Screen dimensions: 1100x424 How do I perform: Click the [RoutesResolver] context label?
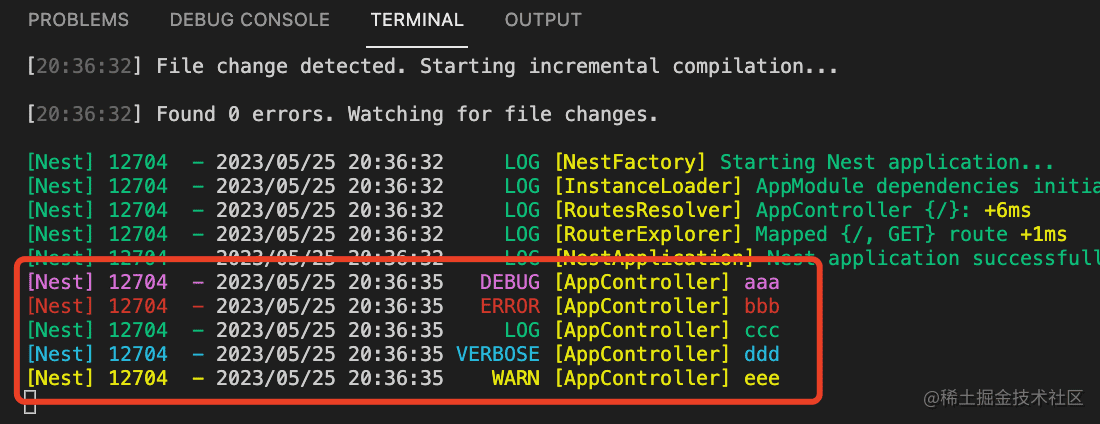pyautogui.click(x=649, y=210)
